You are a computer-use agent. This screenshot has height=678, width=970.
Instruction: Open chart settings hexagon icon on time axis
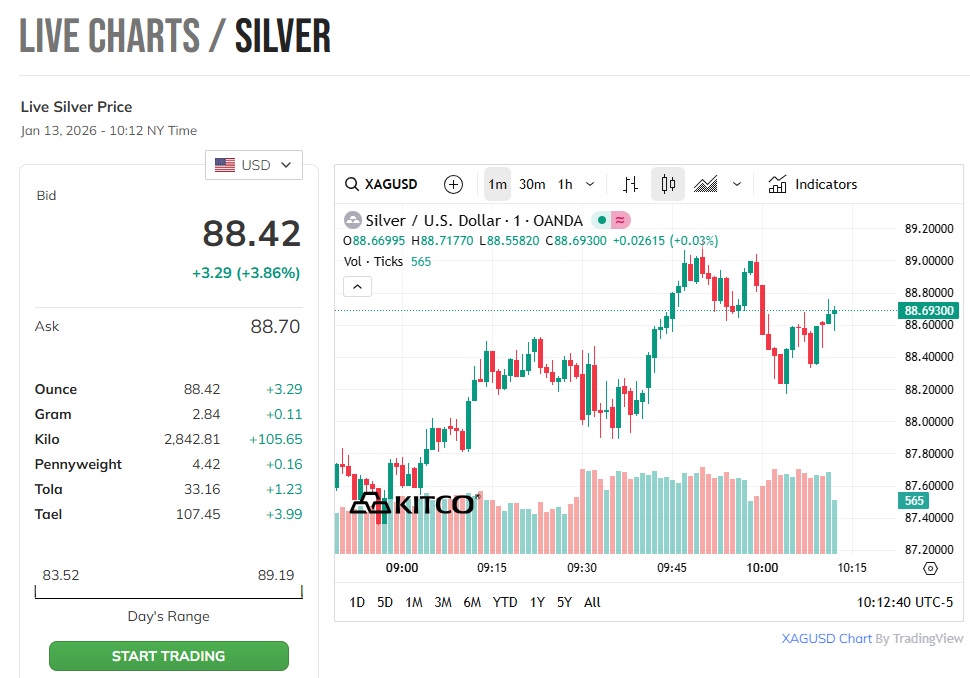click(x=930, y=568)
